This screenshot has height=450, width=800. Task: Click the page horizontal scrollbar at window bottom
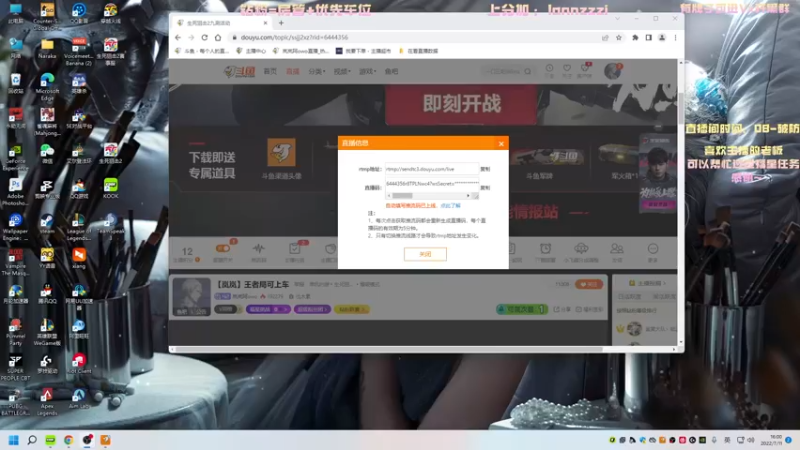(x=390, y=349)
